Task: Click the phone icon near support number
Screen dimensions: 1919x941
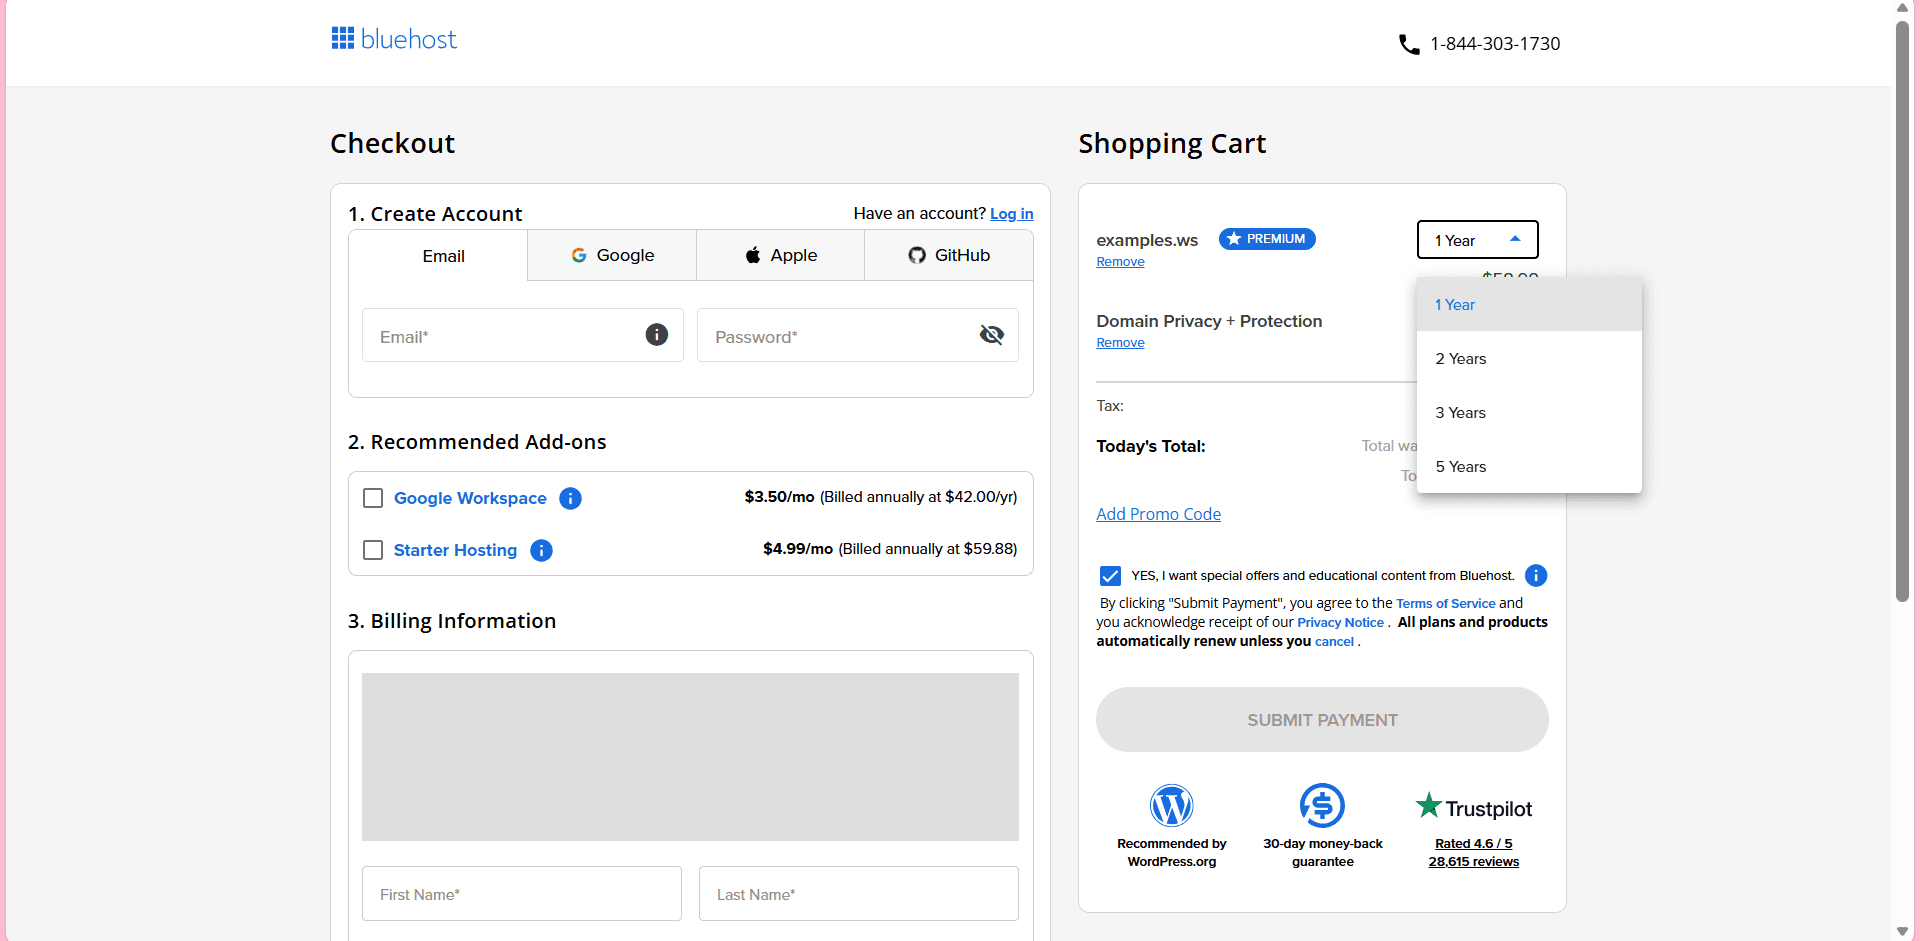Action: coord(1408,44)
